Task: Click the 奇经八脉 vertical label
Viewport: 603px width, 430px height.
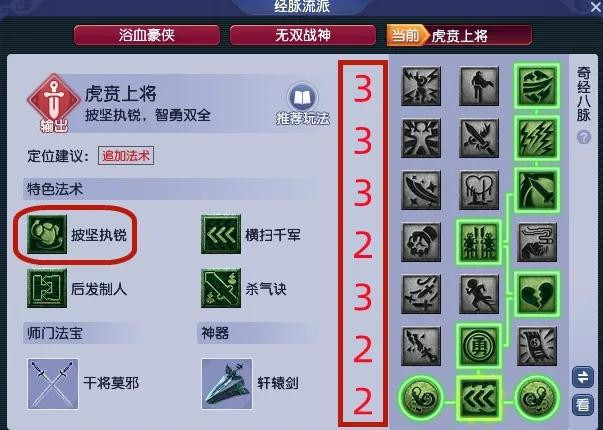Action: (x=583, y=94)
